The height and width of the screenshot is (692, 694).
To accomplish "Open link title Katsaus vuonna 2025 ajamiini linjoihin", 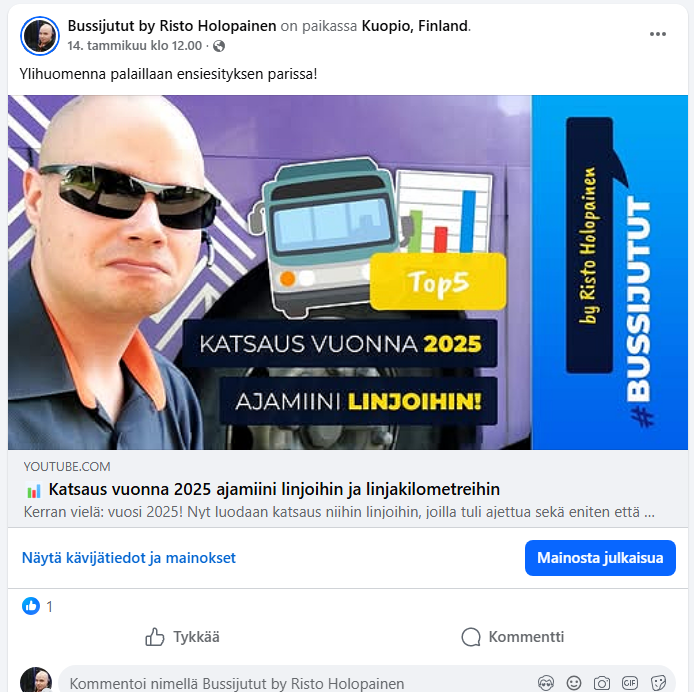I will [x=274, y=489].
